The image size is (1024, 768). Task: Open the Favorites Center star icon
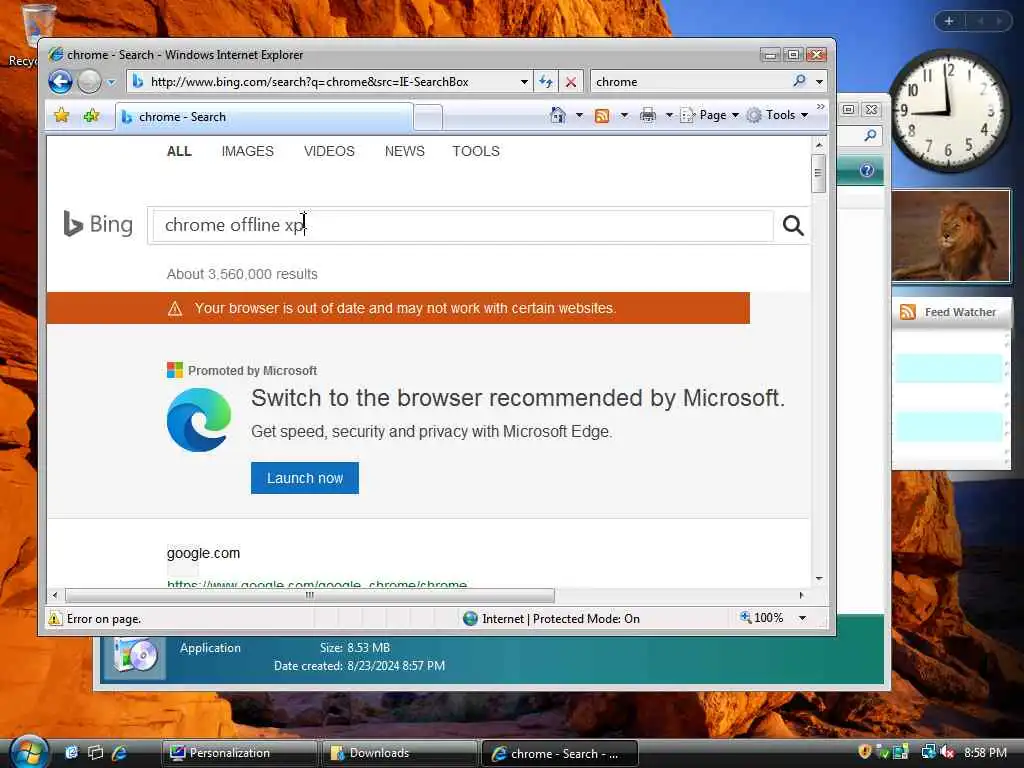click(x=61, y=116)
